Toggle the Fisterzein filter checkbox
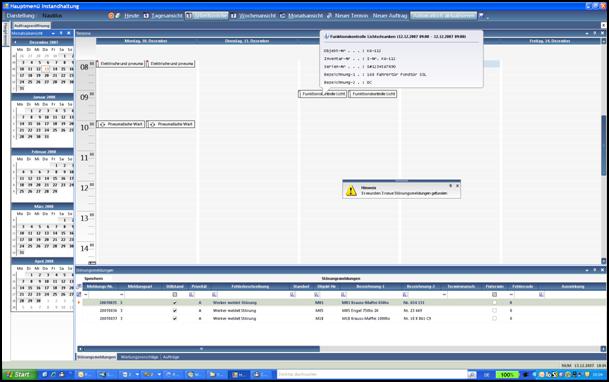 [x=494, y=295]
